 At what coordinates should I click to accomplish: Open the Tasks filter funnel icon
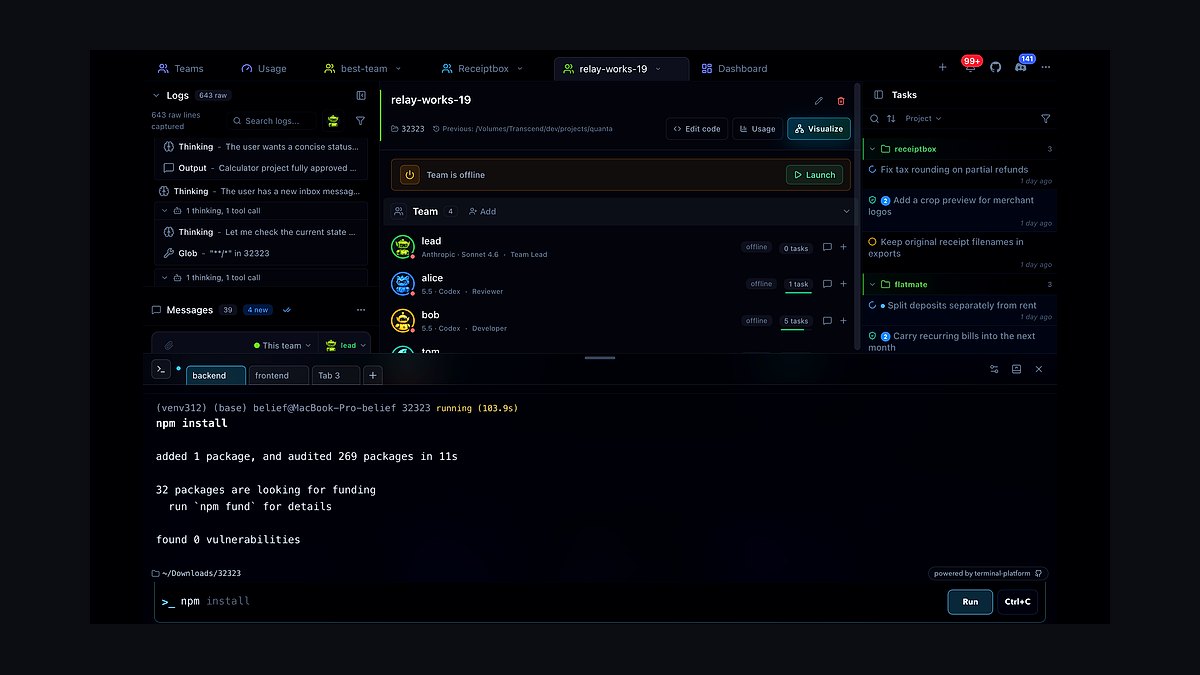pos(1046,119)
